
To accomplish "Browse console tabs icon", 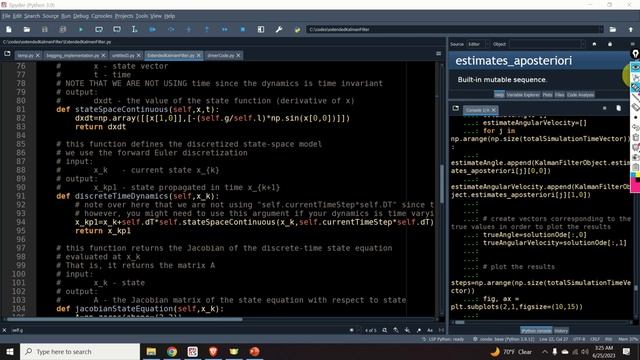I will pyautogui.click(x=456, y=109).
